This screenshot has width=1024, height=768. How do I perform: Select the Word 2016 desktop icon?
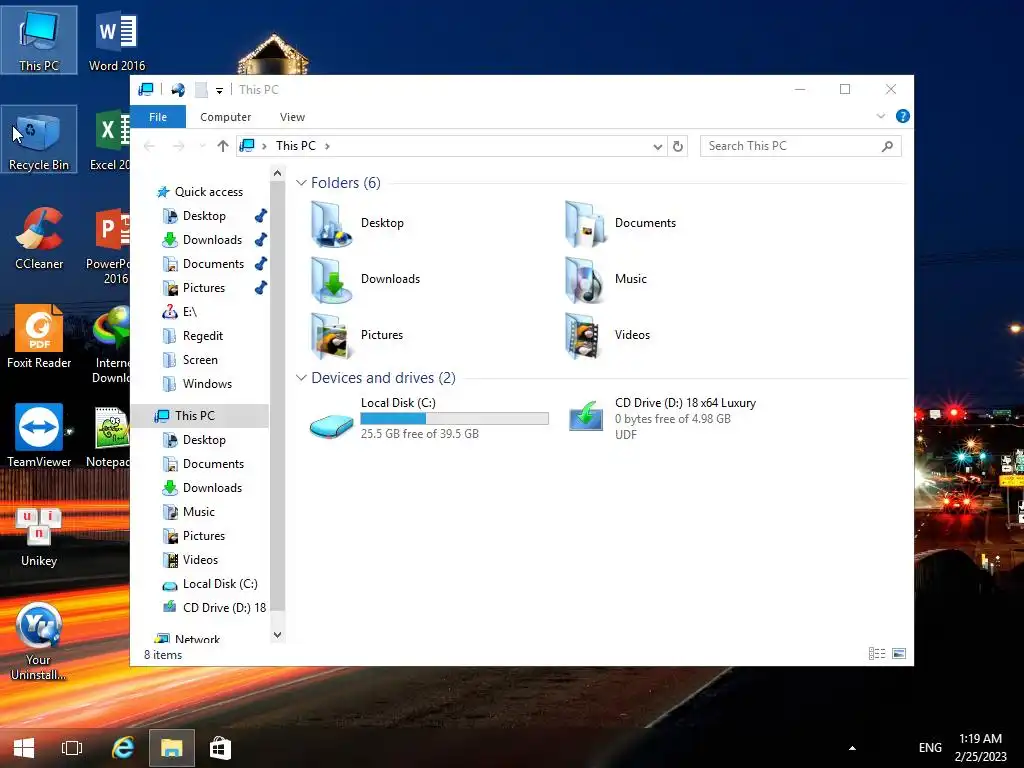pyautogui.click(x=117, y=40)
